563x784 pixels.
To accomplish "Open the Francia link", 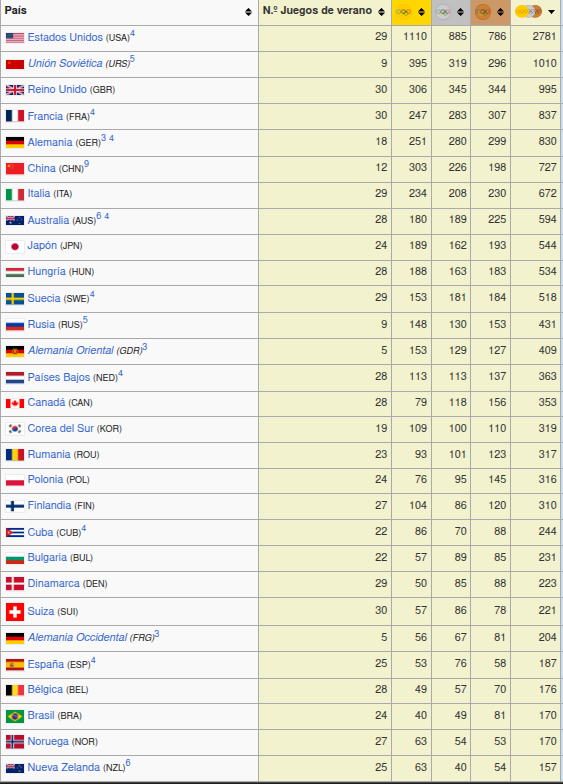I will coord(45,116).
